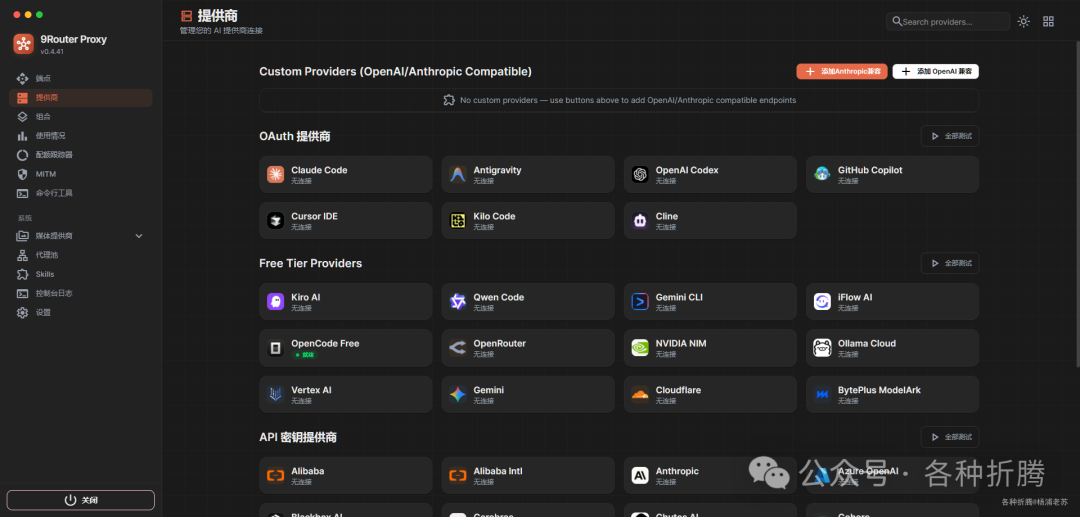The height and width of the screenshot is (517, 1080).
Task: Run 全部测试 for API 密钥提供商
Action: [x=950, y=437]
